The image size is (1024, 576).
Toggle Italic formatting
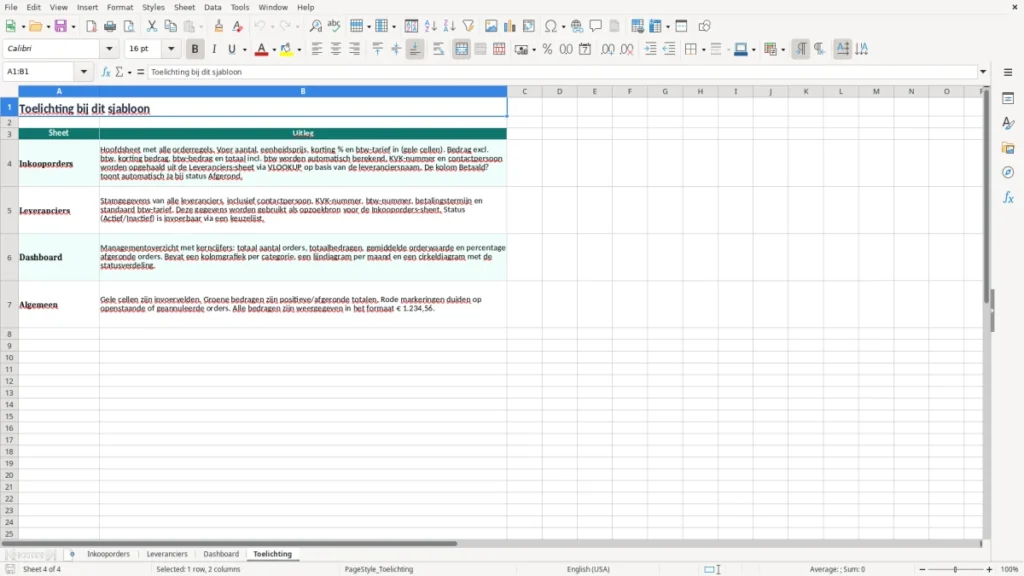click(x=214, y=49)
